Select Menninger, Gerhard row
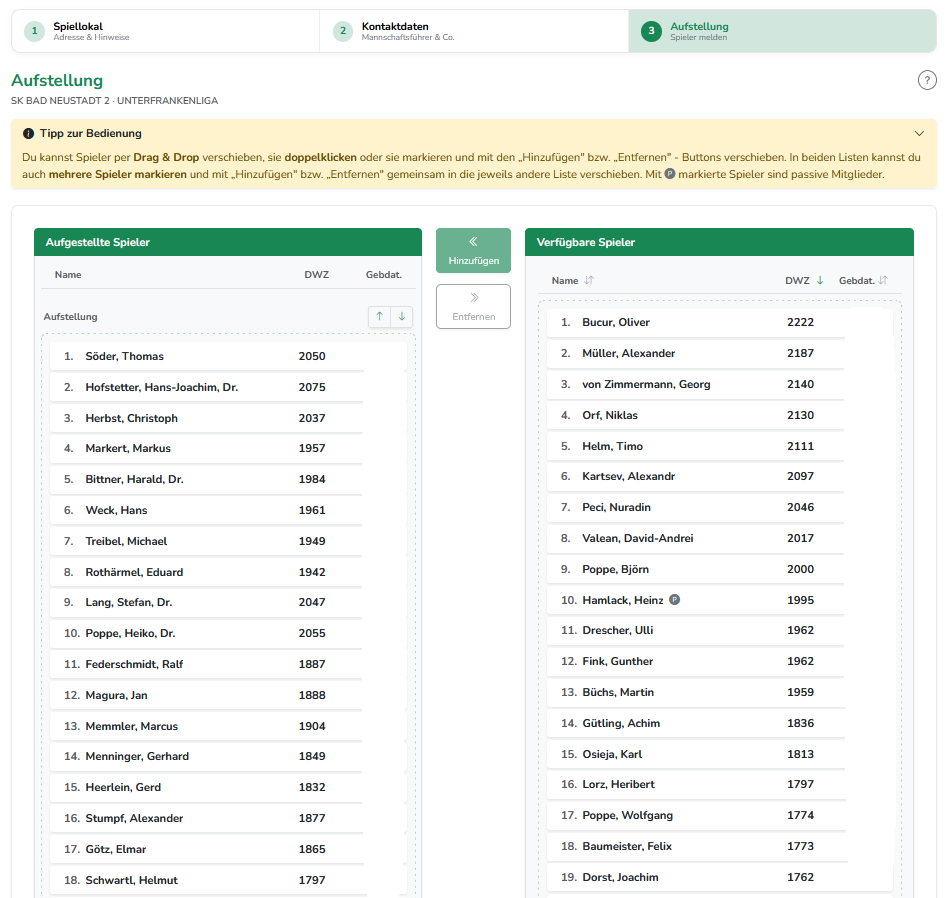 (228, 756)
